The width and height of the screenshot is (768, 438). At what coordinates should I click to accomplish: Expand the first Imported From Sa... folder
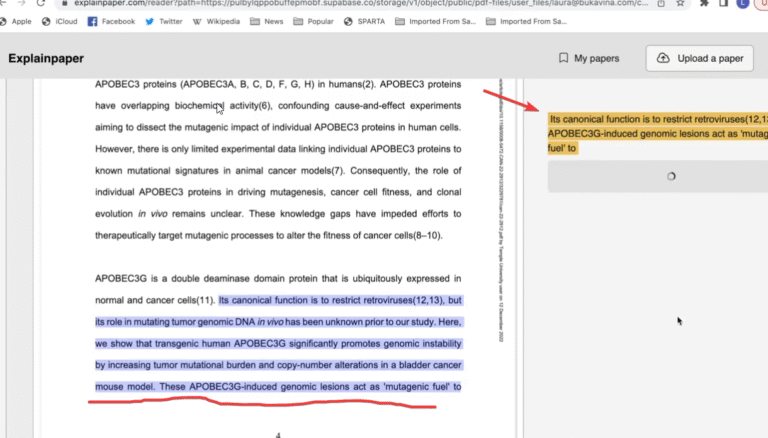tap(436, 21)
